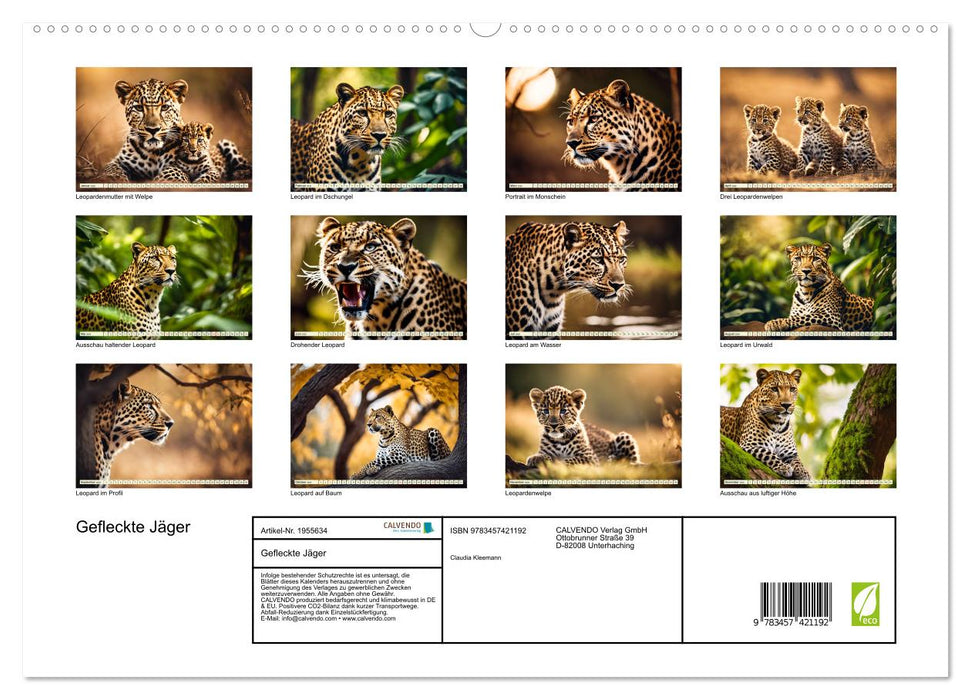Click the title Gefleckte Jäger
Image resolution: width=971 pixels, height=700 pixels.
(134, 525)
